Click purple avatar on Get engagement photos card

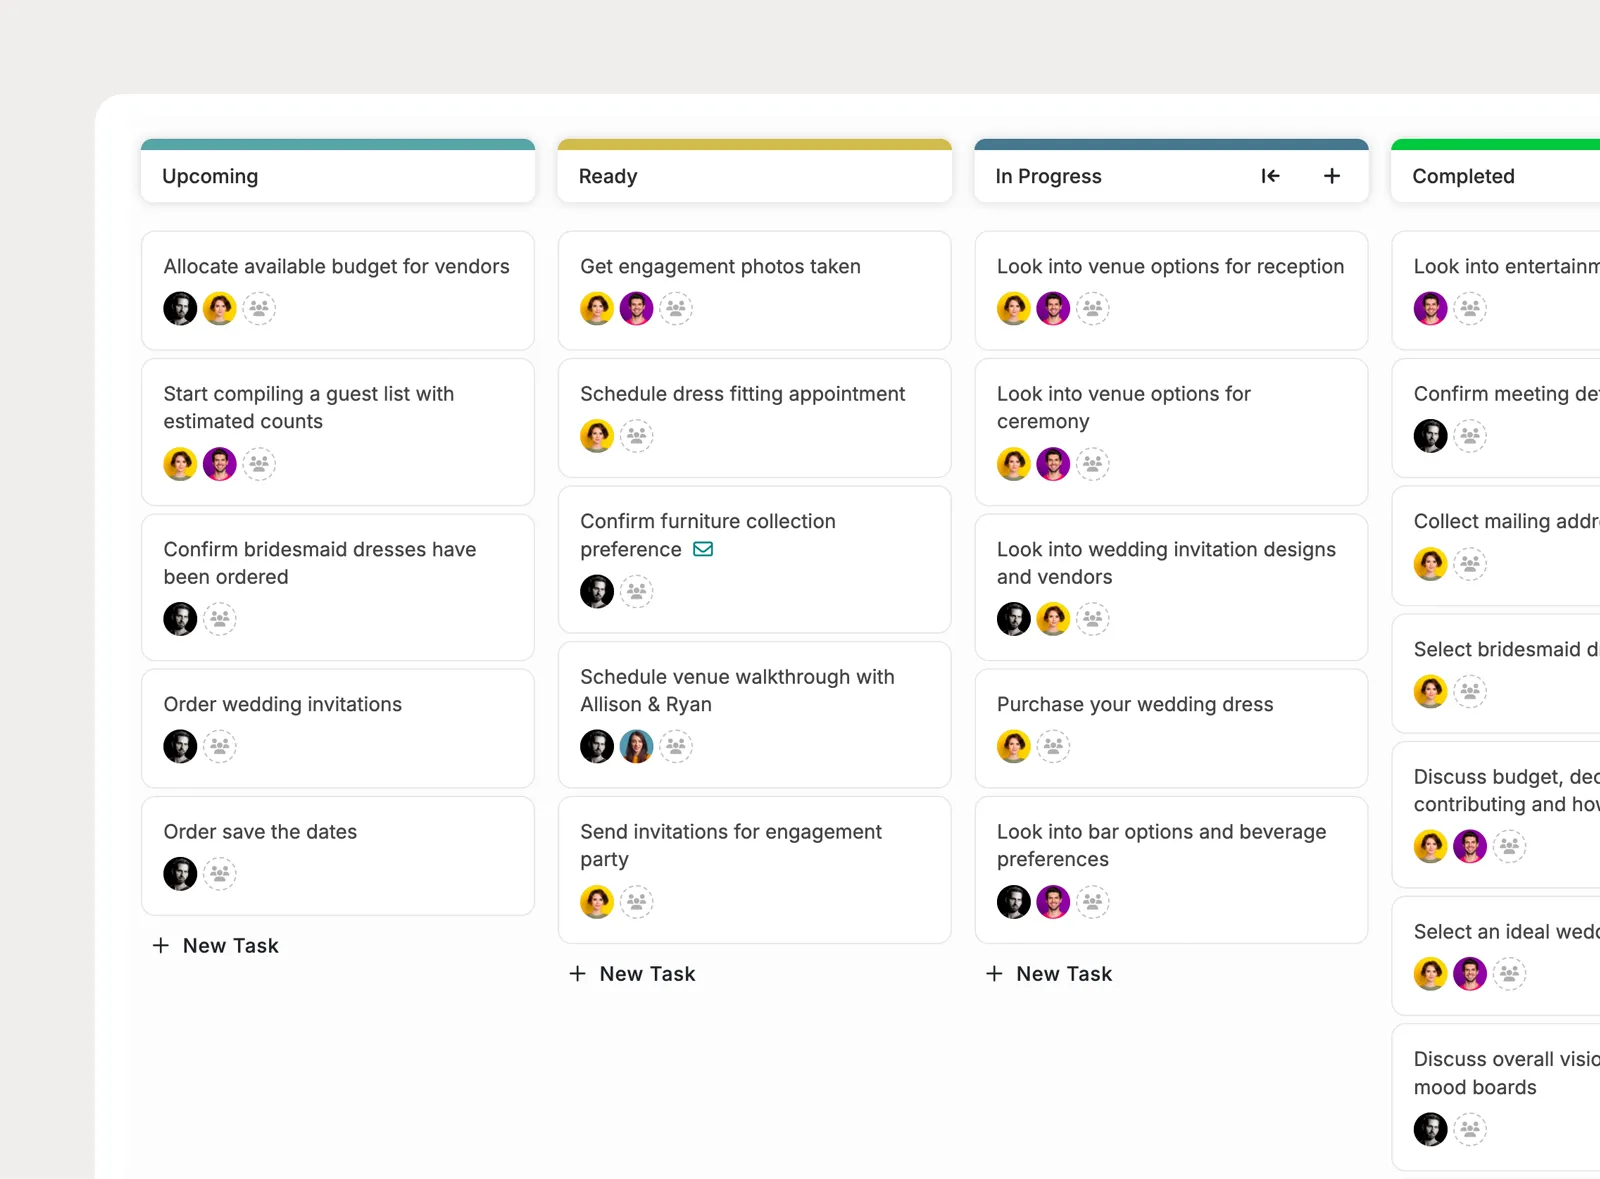pos(637,308)
